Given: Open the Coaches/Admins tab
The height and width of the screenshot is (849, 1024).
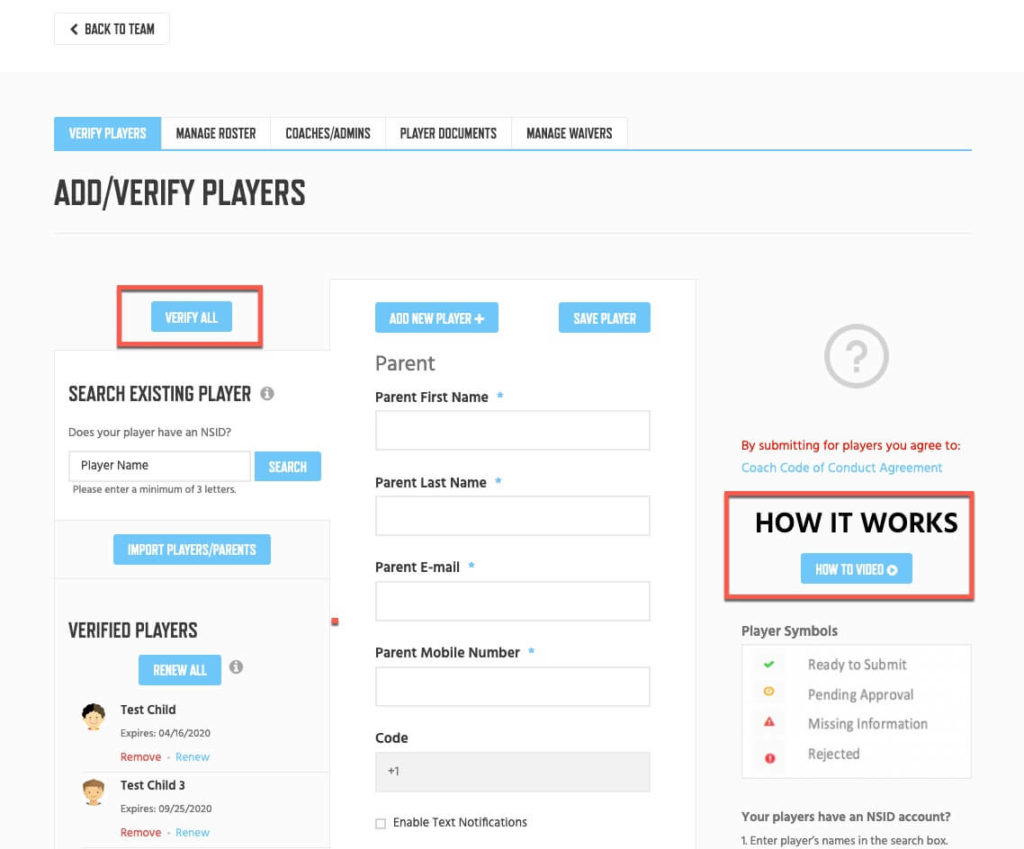Looking at the screenshot, I should 328,134.
